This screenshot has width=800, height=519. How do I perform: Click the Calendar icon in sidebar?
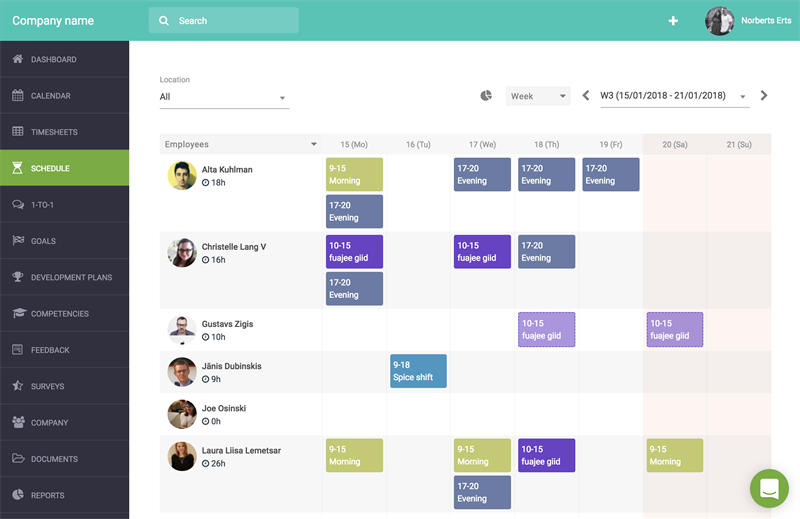pyautogui.click(x=18, y=95)
